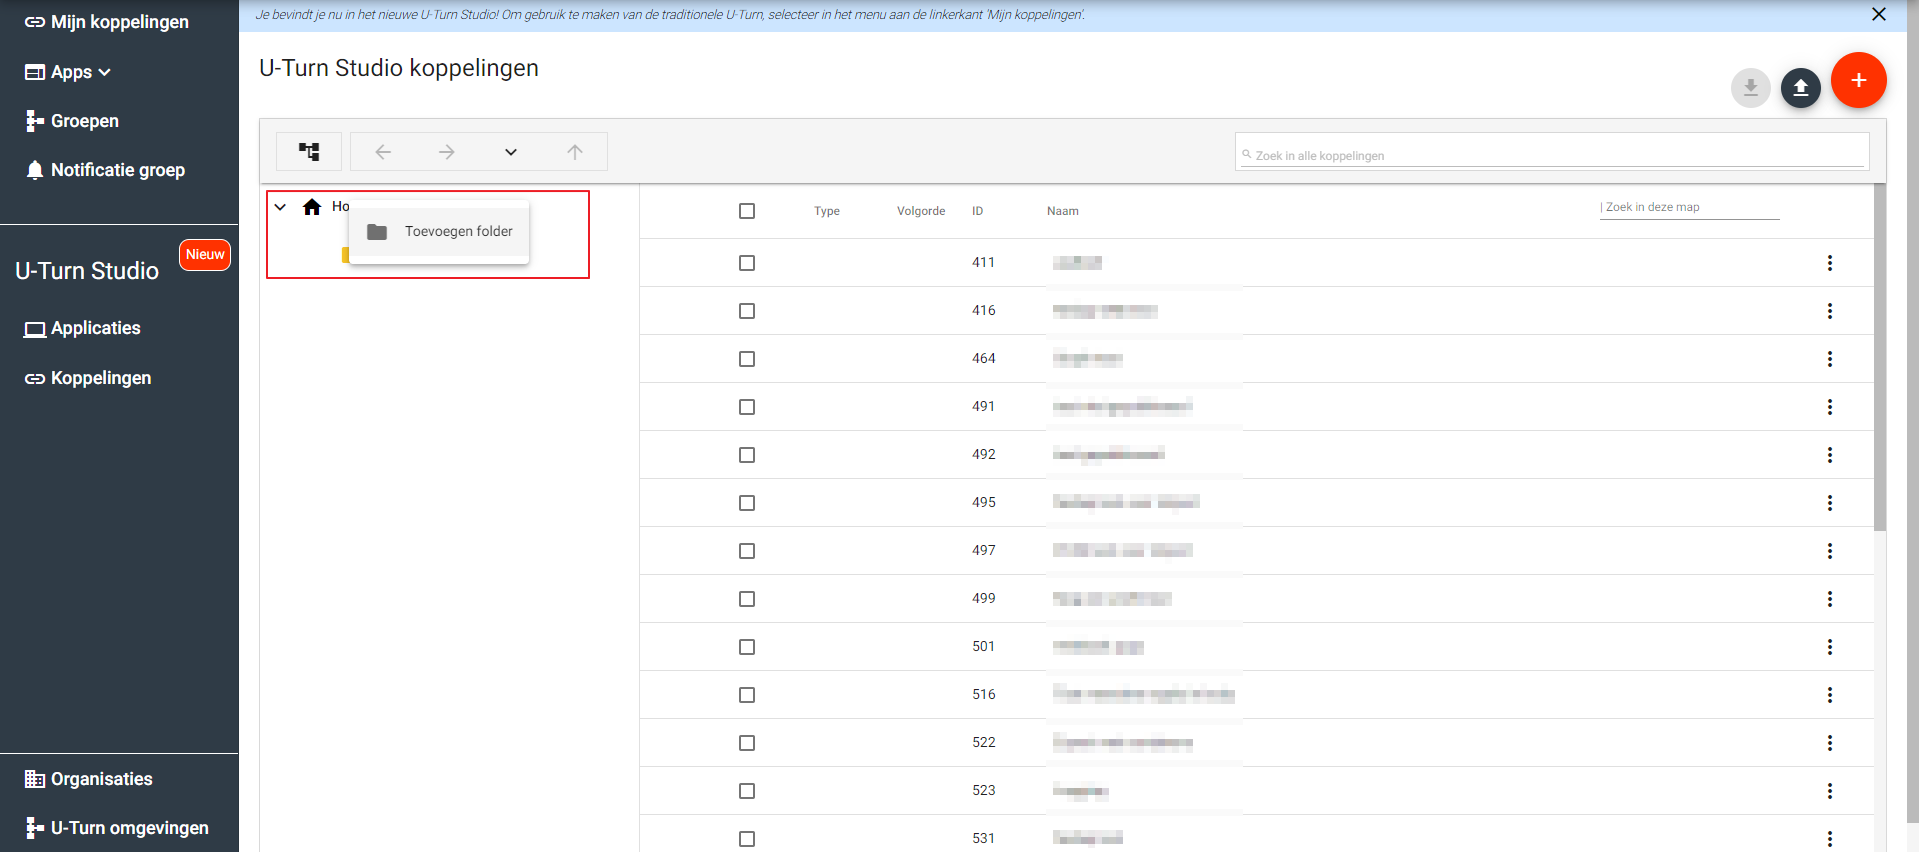Image resolution: width=1919 pixels, height=852 pixels.
Task: Select the checkbox for ID 416
Action: pos(747,311)
